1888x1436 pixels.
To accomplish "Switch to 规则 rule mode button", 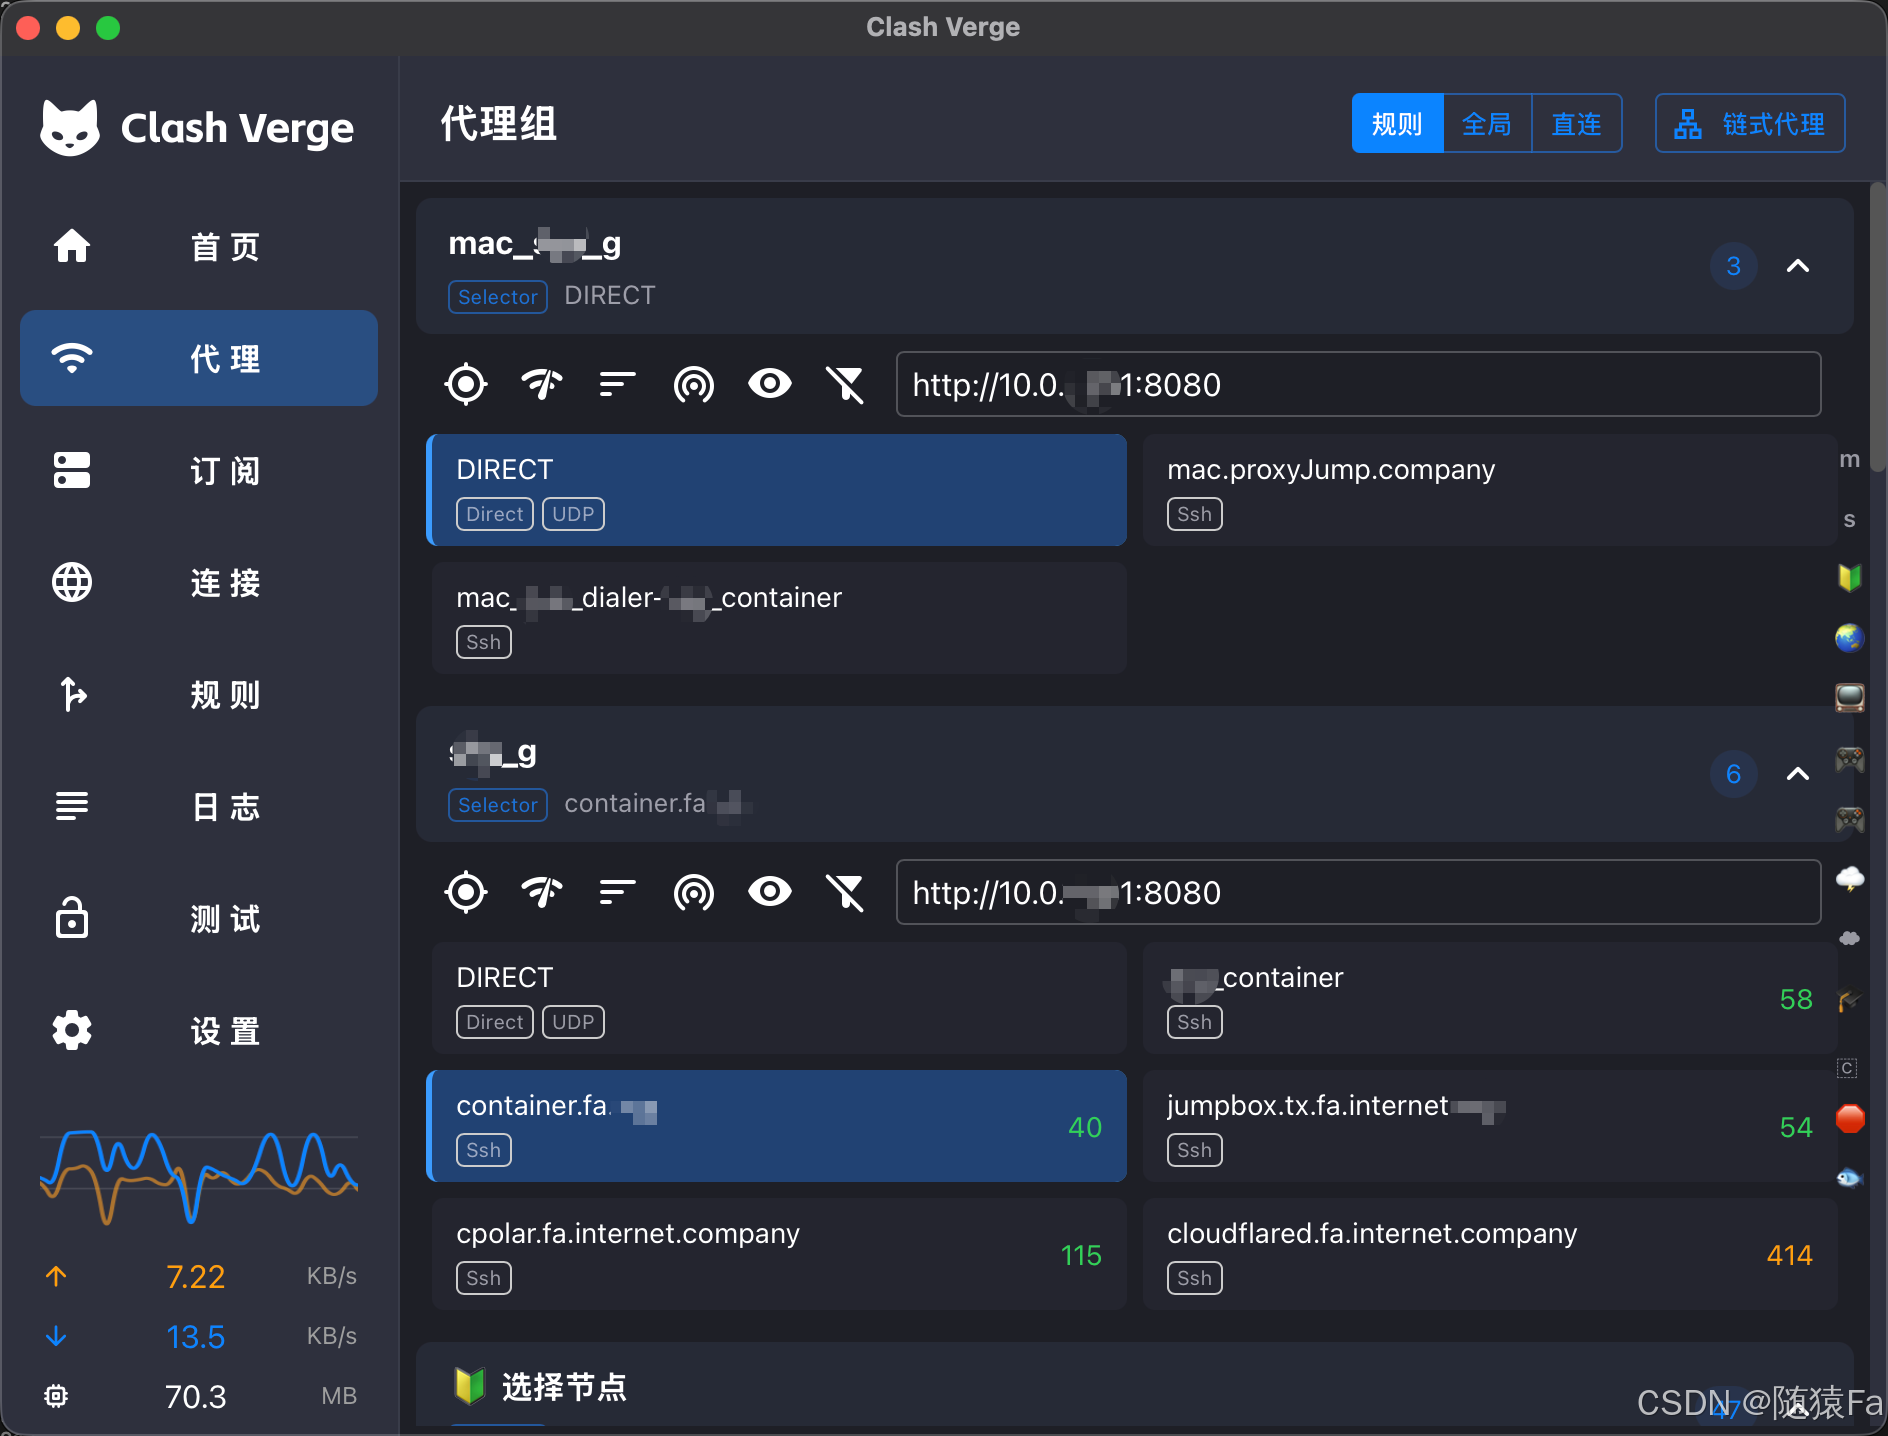I will pos(1397,124).
